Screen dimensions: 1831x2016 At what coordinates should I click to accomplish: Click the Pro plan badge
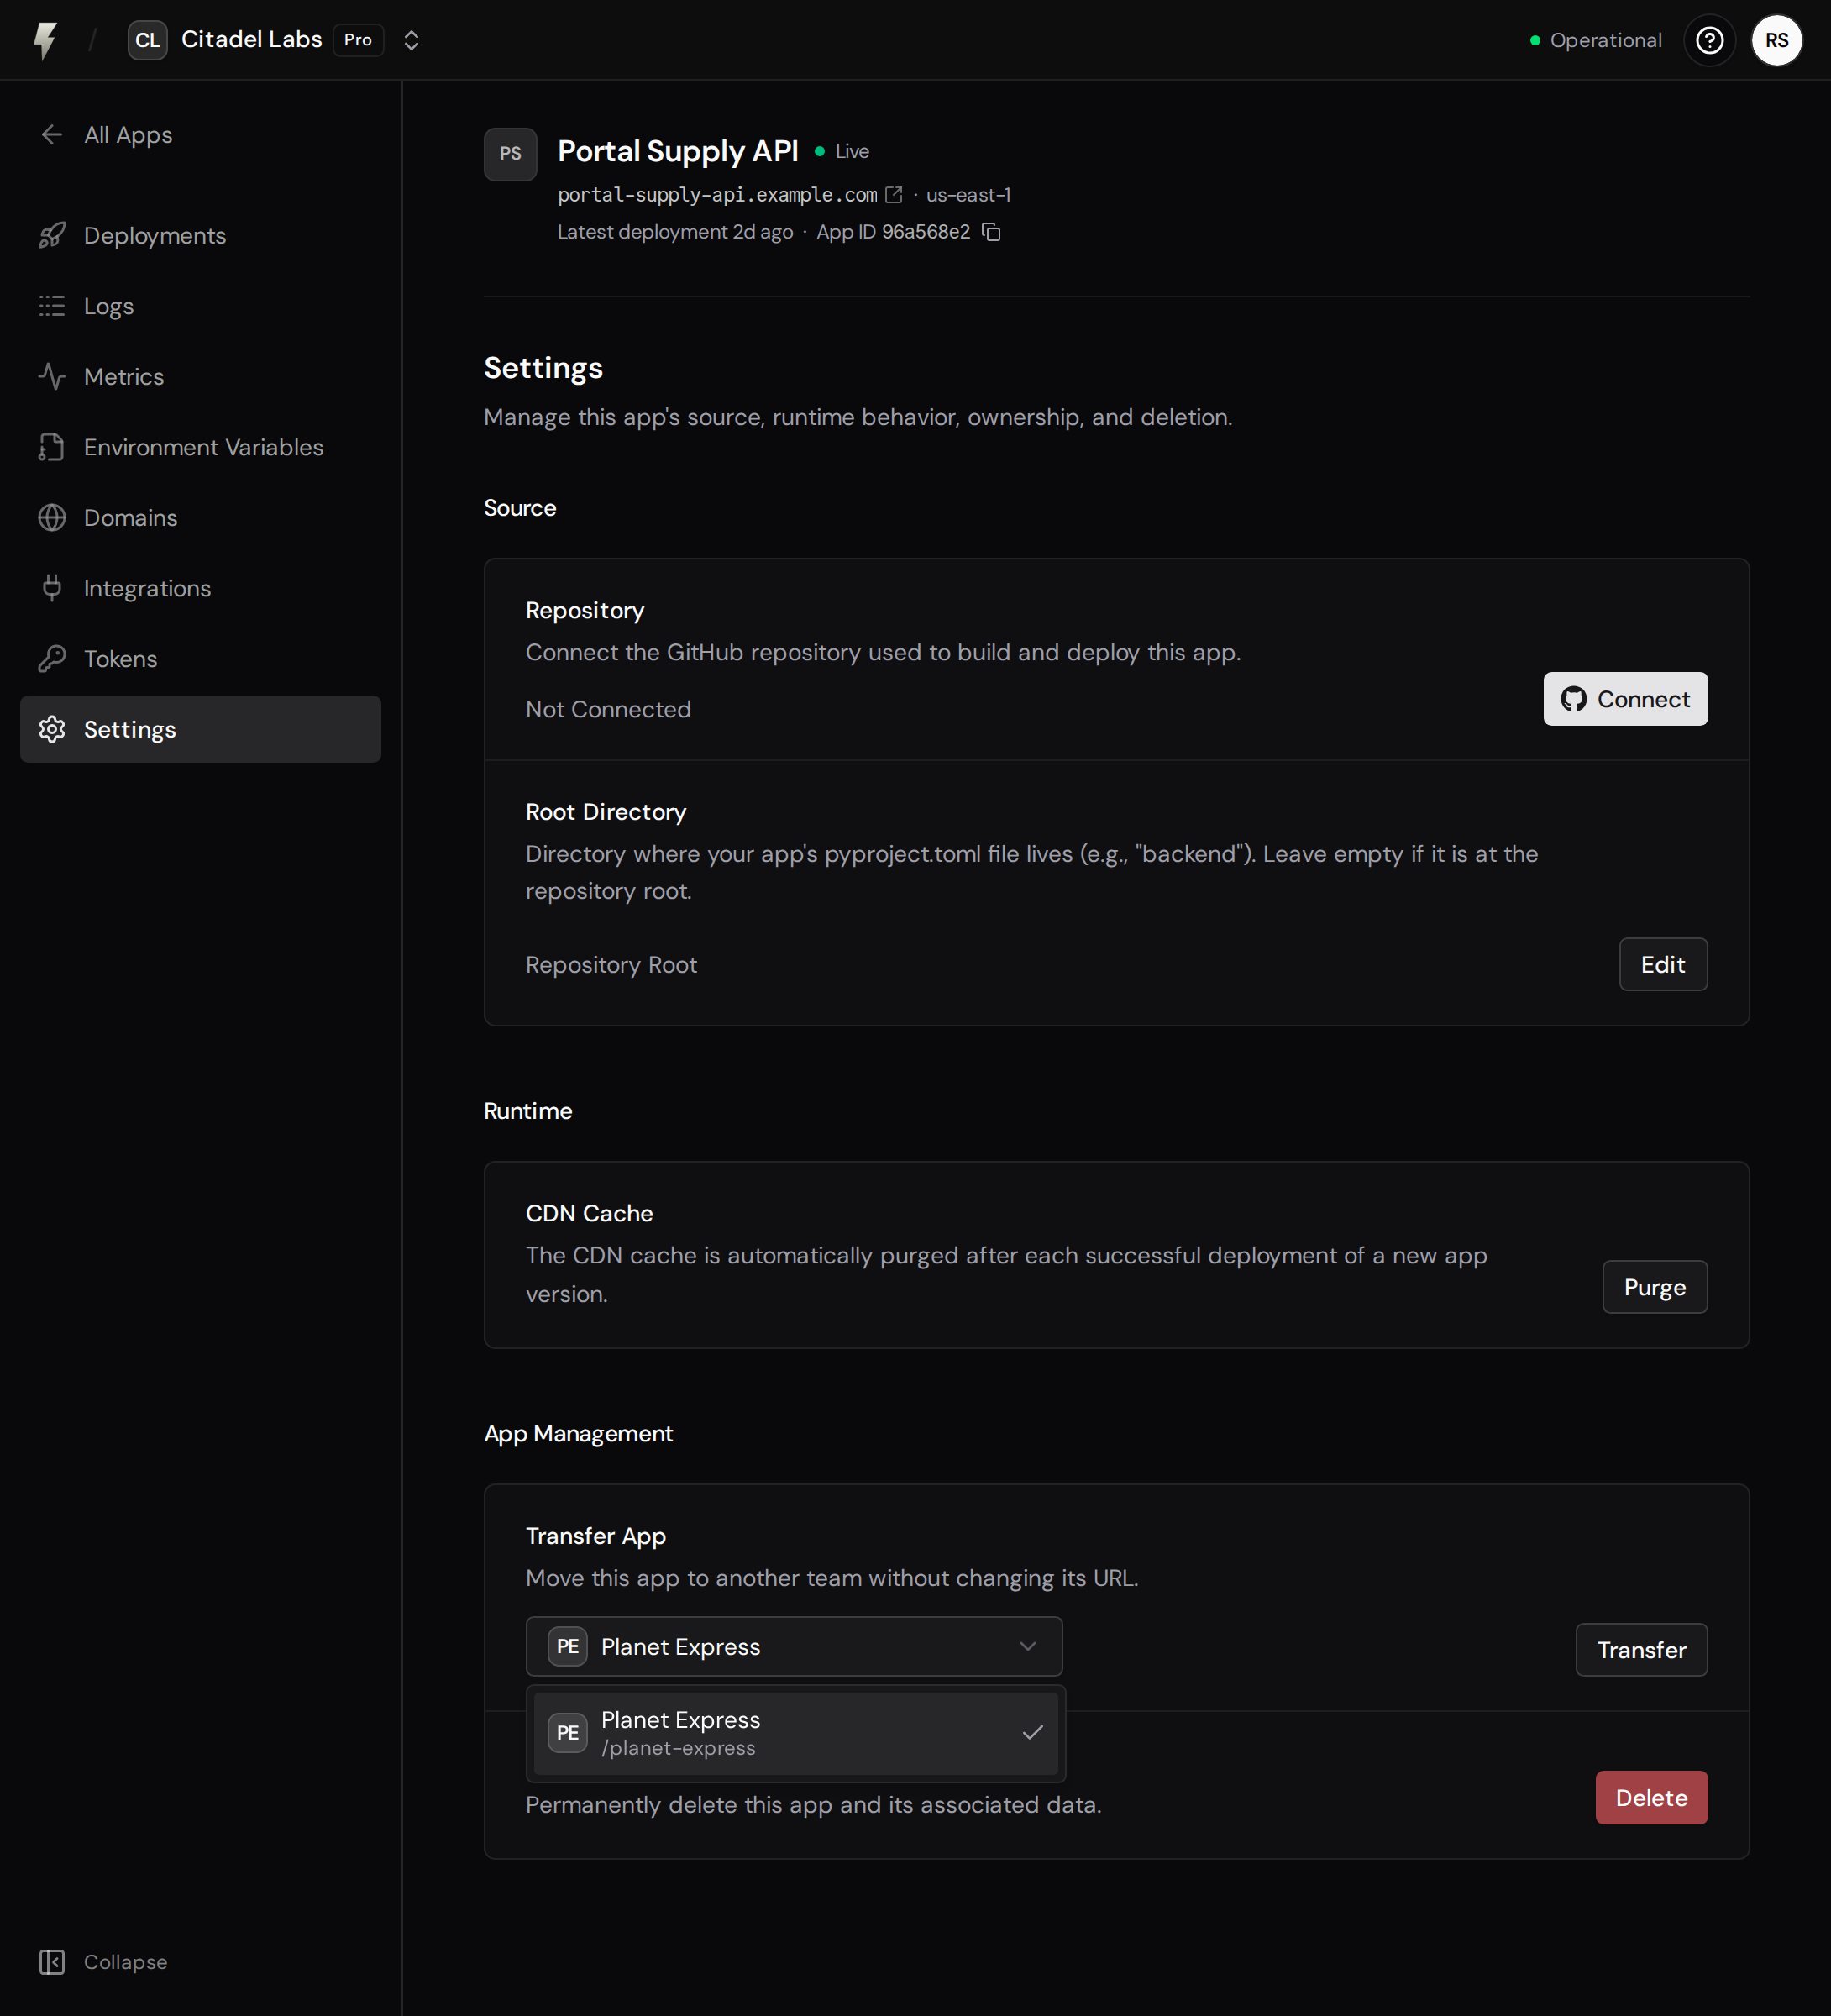tap(358, 40)
